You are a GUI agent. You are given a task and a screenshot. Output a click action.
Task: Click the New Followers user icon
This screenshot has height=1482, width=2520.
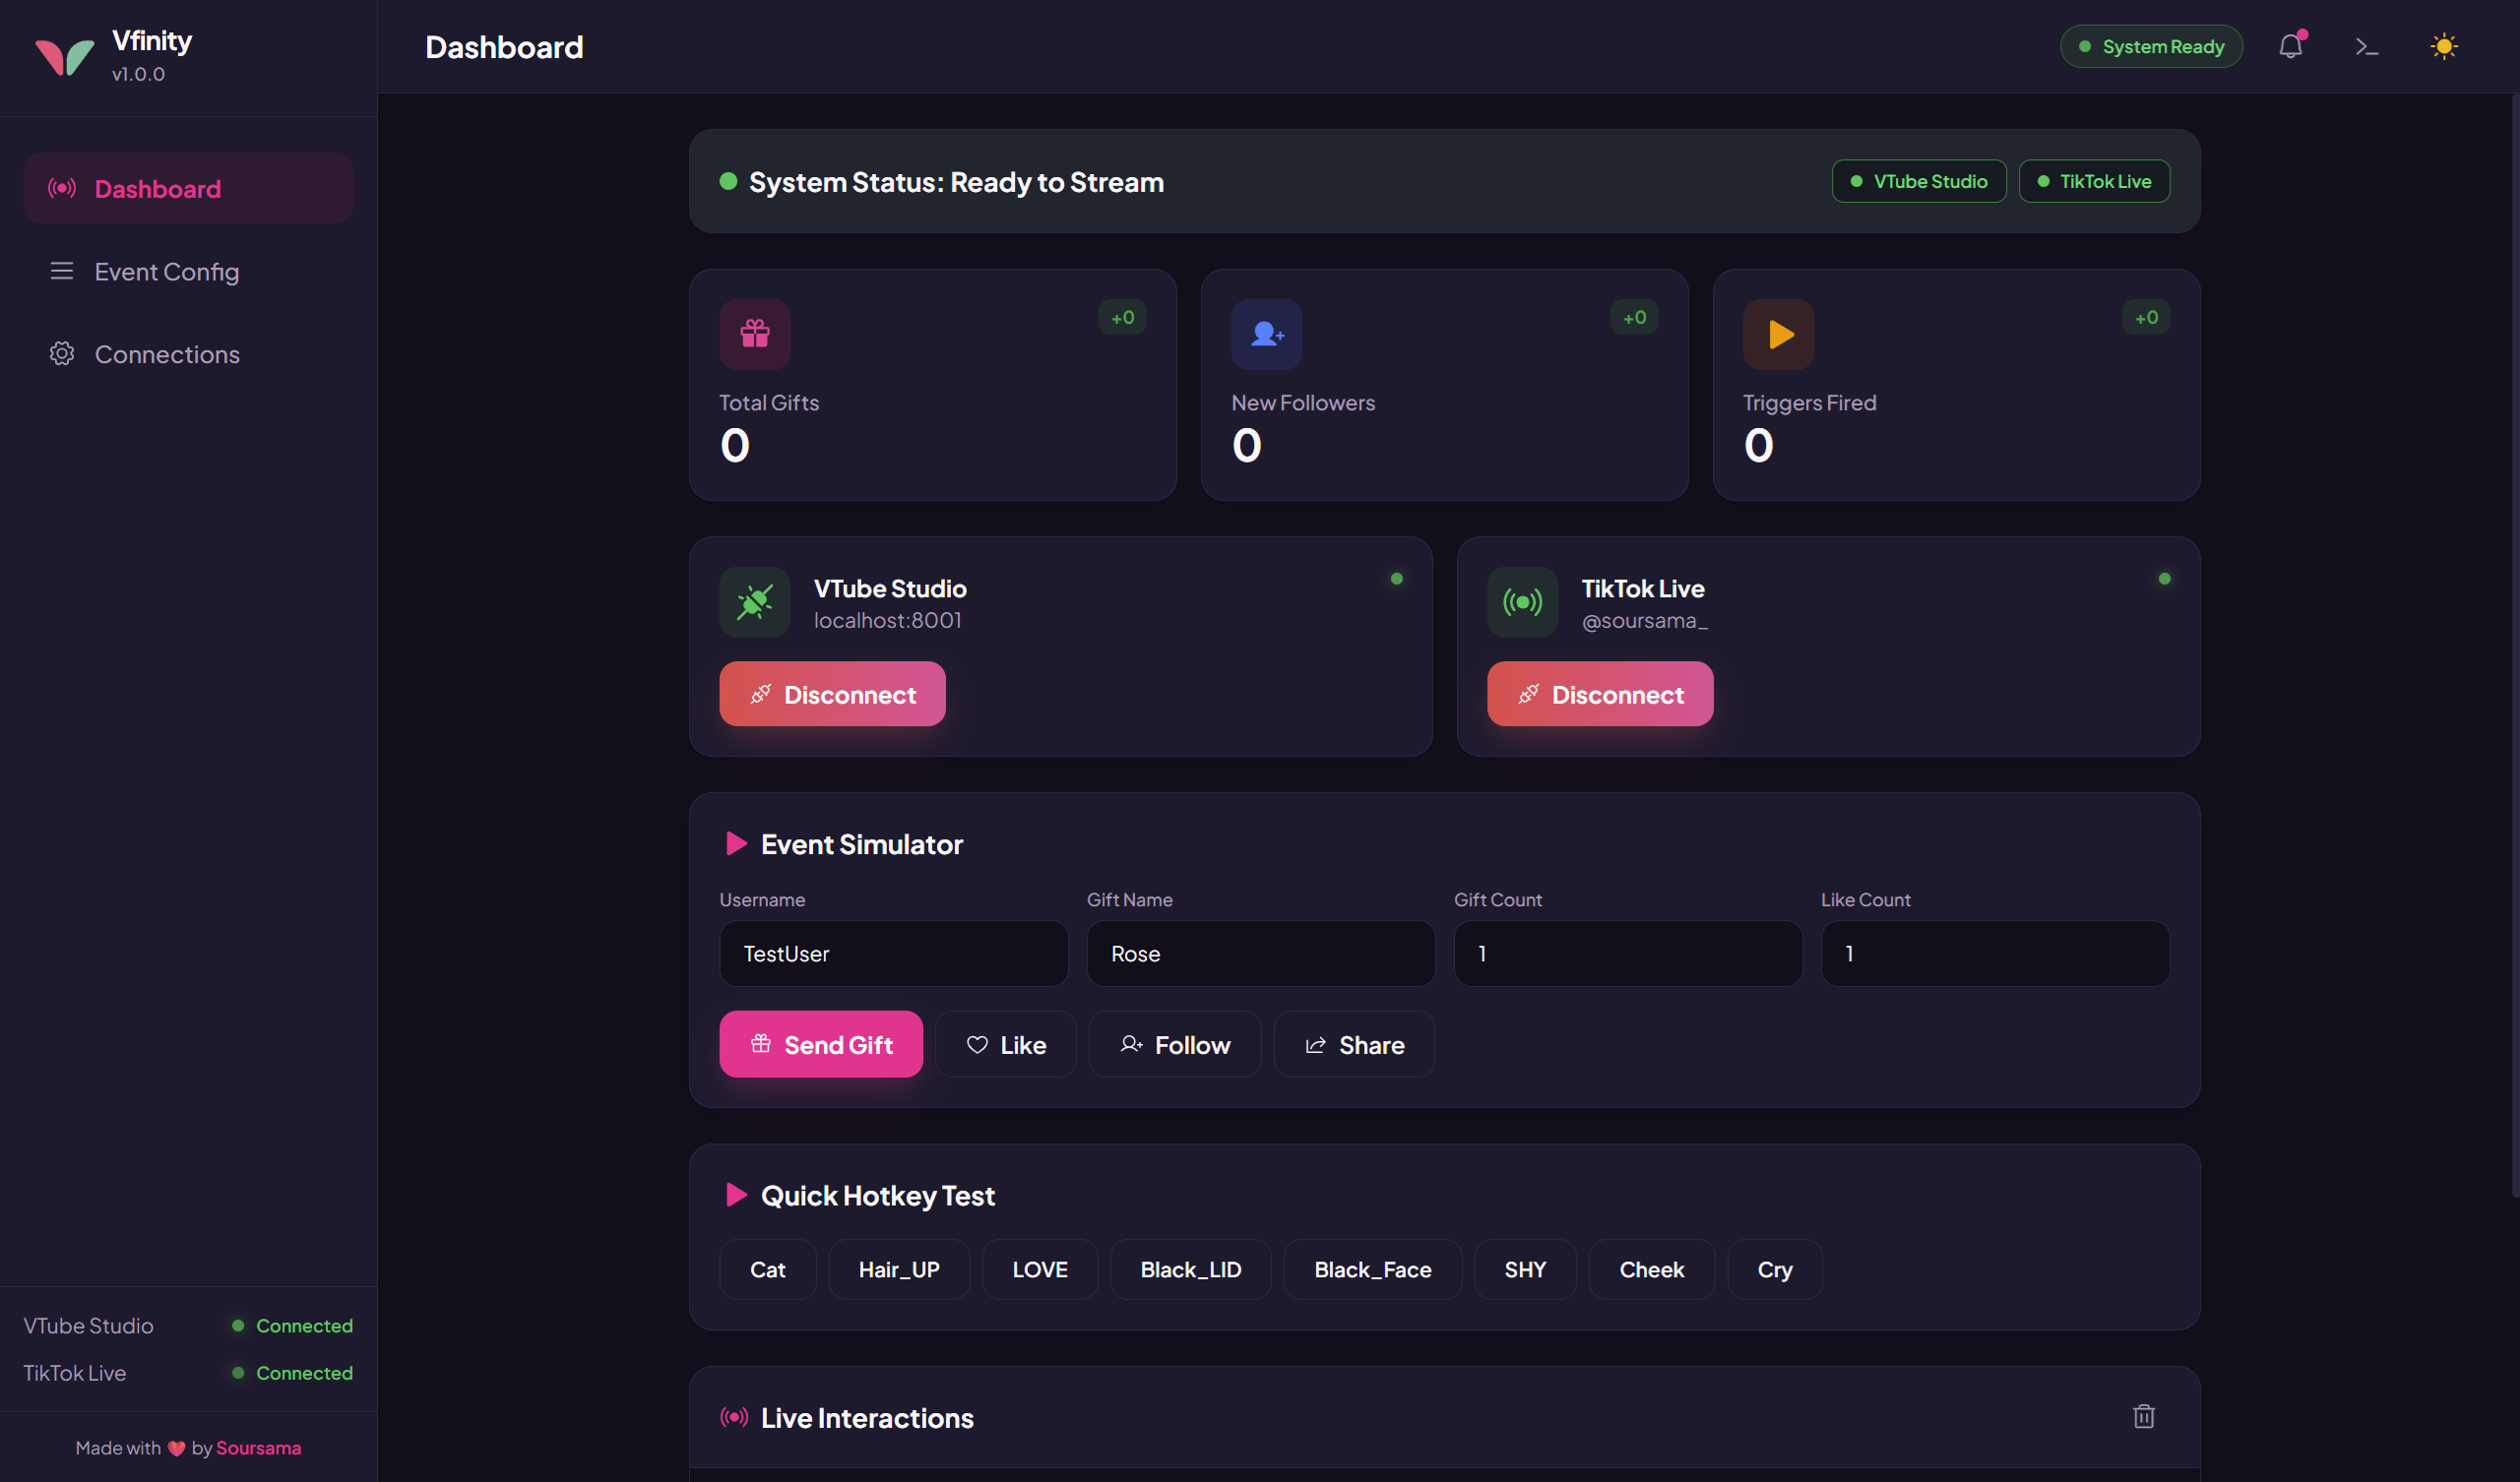tap(1266, 334)
